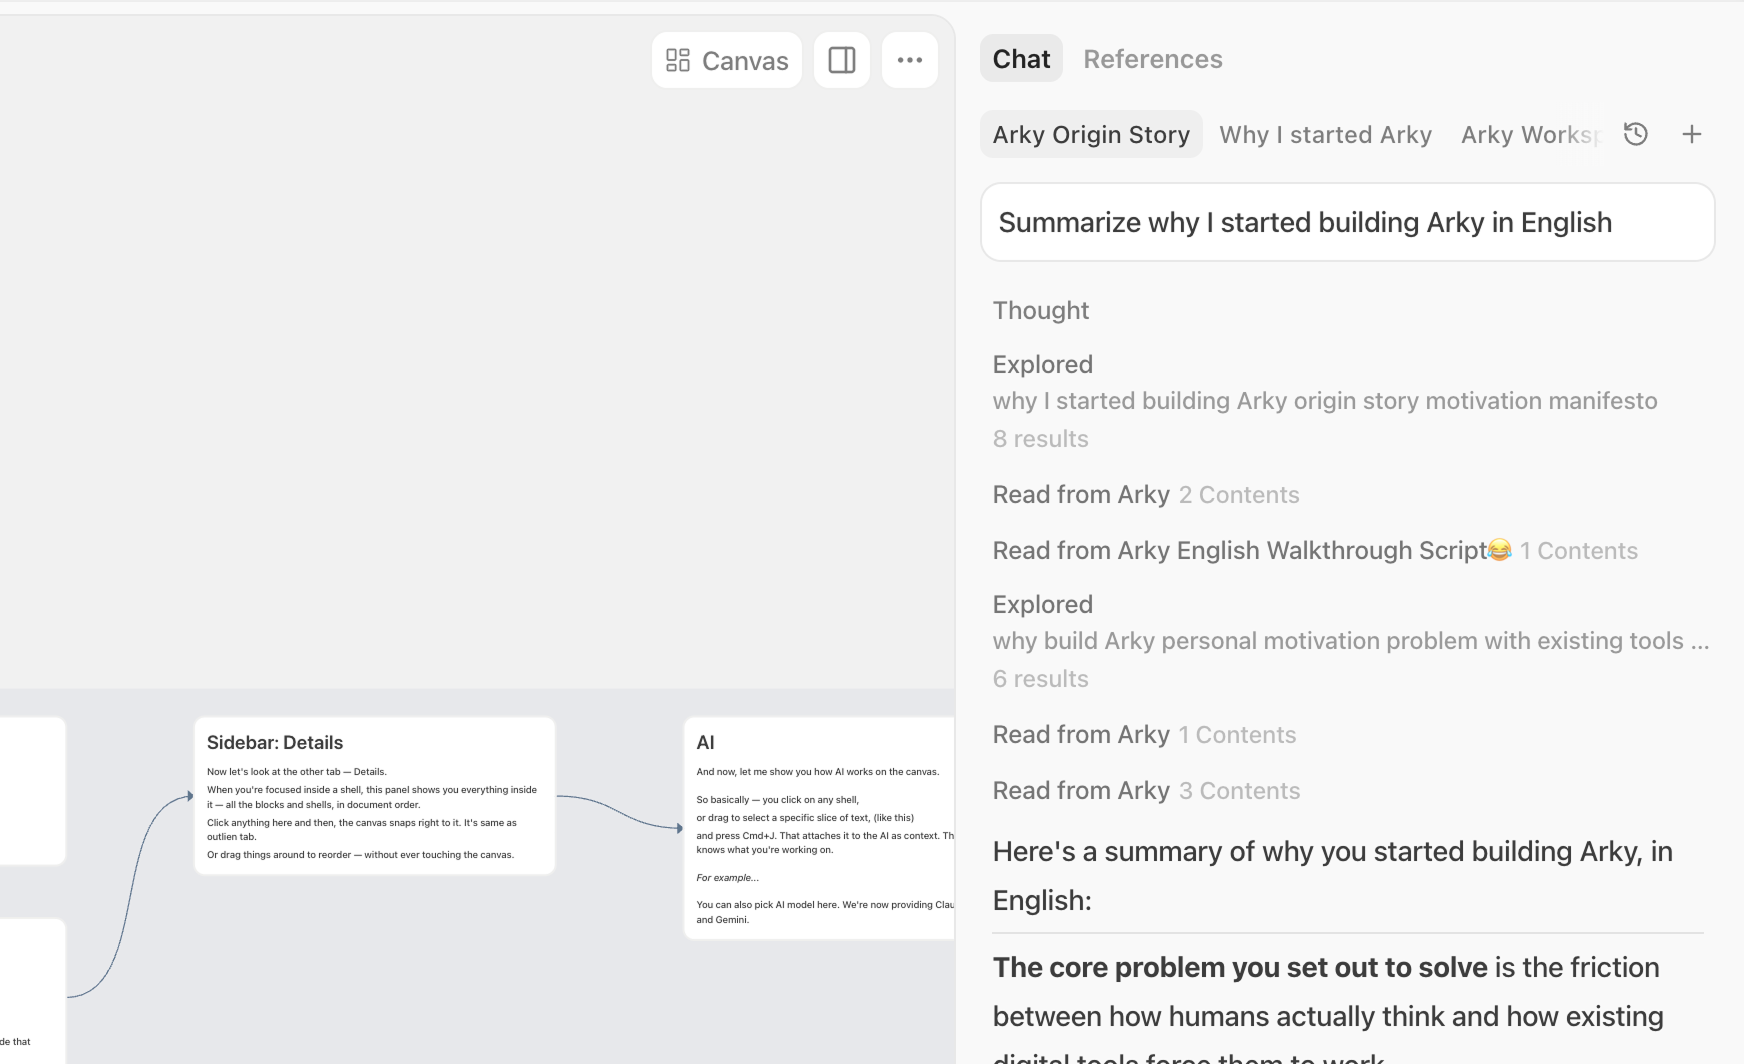The height and width of the screenshot is (1064, 1744).
Task: Expand Read from Arky 3 Contents
Action: point(1145,791)
